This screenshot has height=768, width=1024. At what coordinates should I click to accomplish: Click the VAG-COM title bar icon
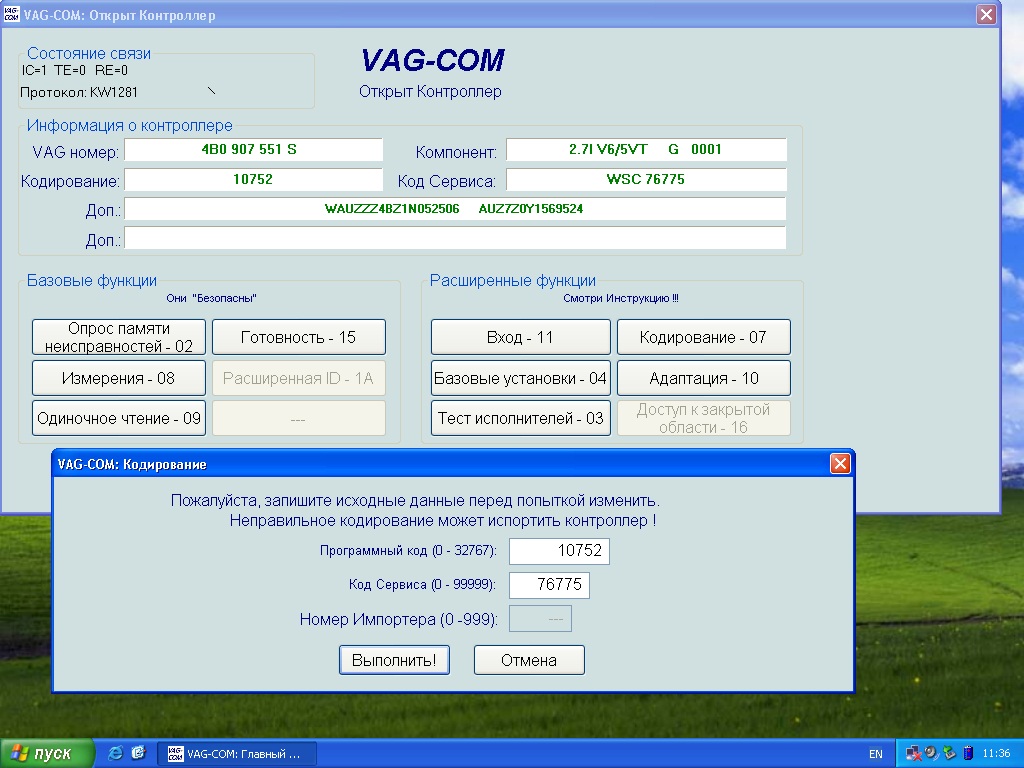(x=11, y=15)
